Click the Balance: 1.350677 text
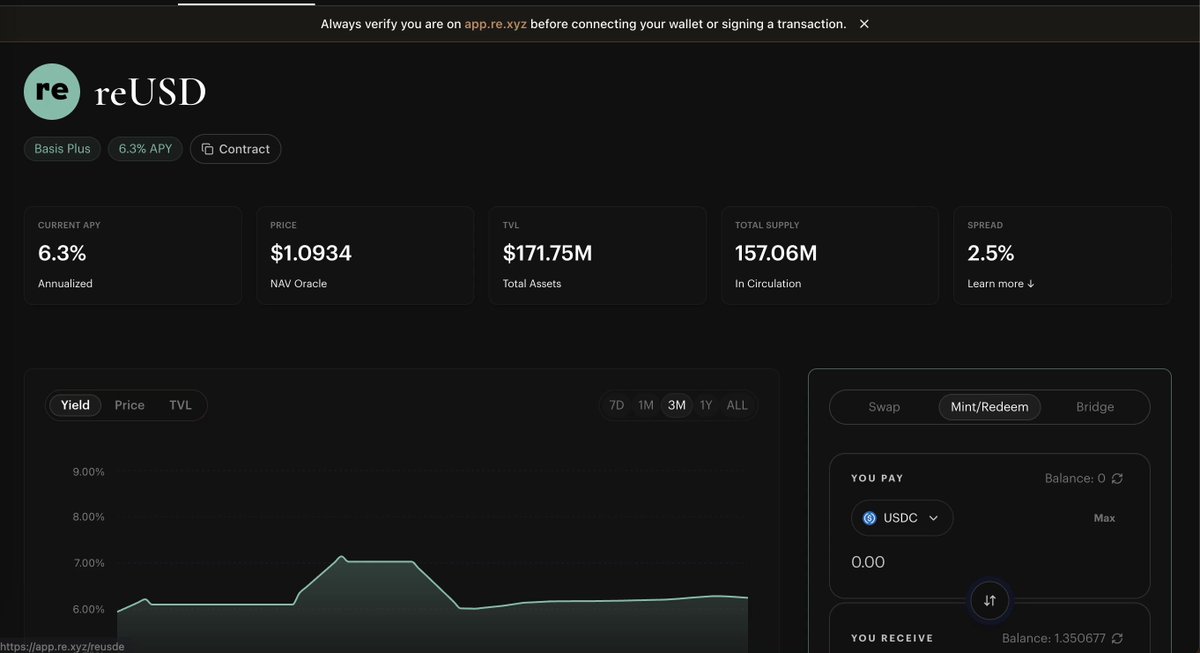 pos(1055,638)
